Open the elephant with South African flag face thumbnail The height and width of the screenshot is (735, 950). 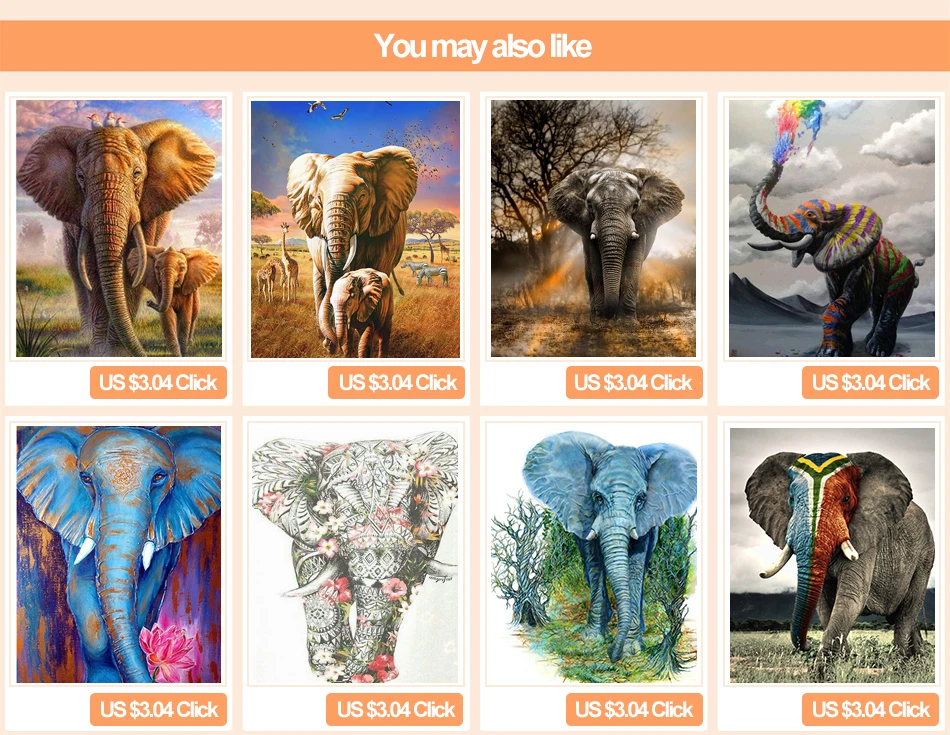click(x=832, y=555)
